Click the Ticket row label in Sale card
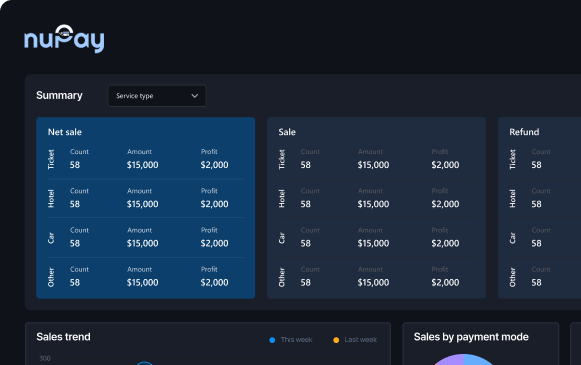This screenshot has height=365, width=581. [282, 159]
